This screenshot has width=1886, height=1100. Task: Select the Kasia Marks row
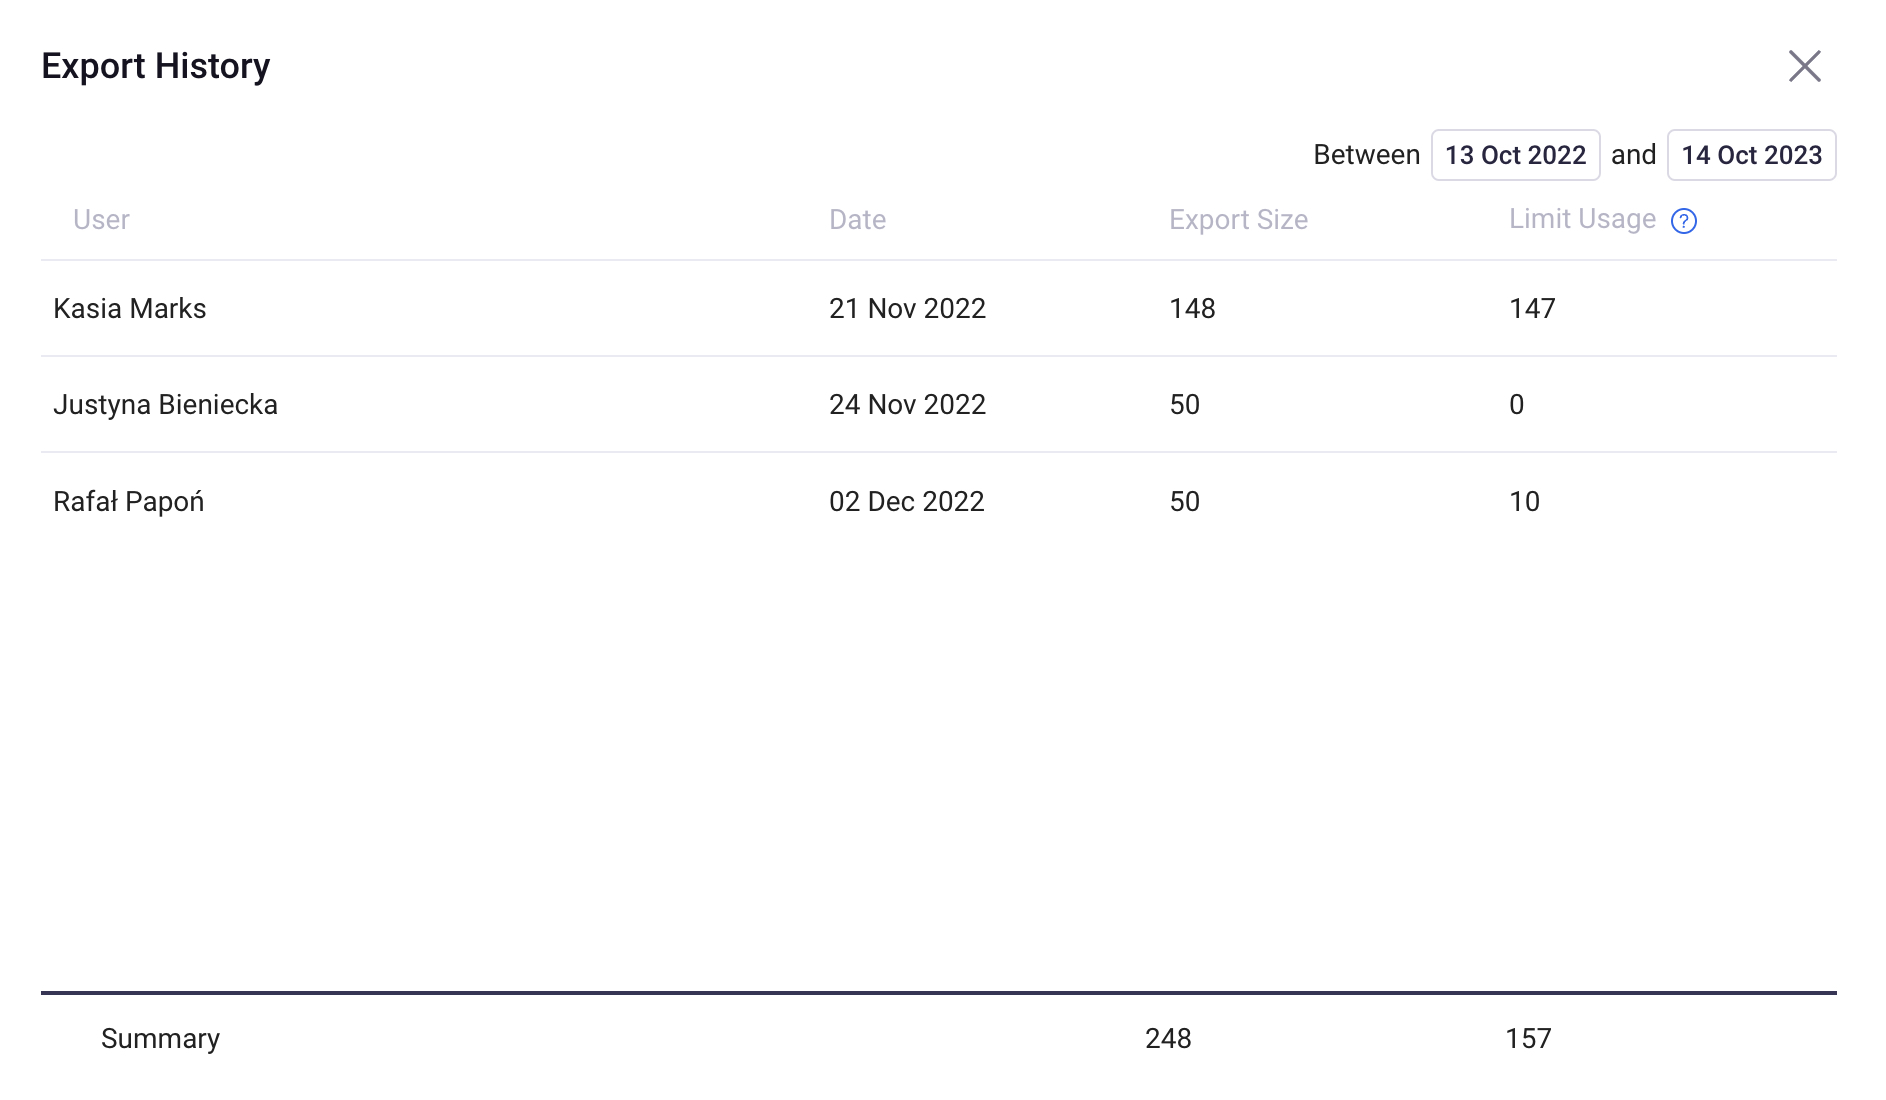coord(938,308)
